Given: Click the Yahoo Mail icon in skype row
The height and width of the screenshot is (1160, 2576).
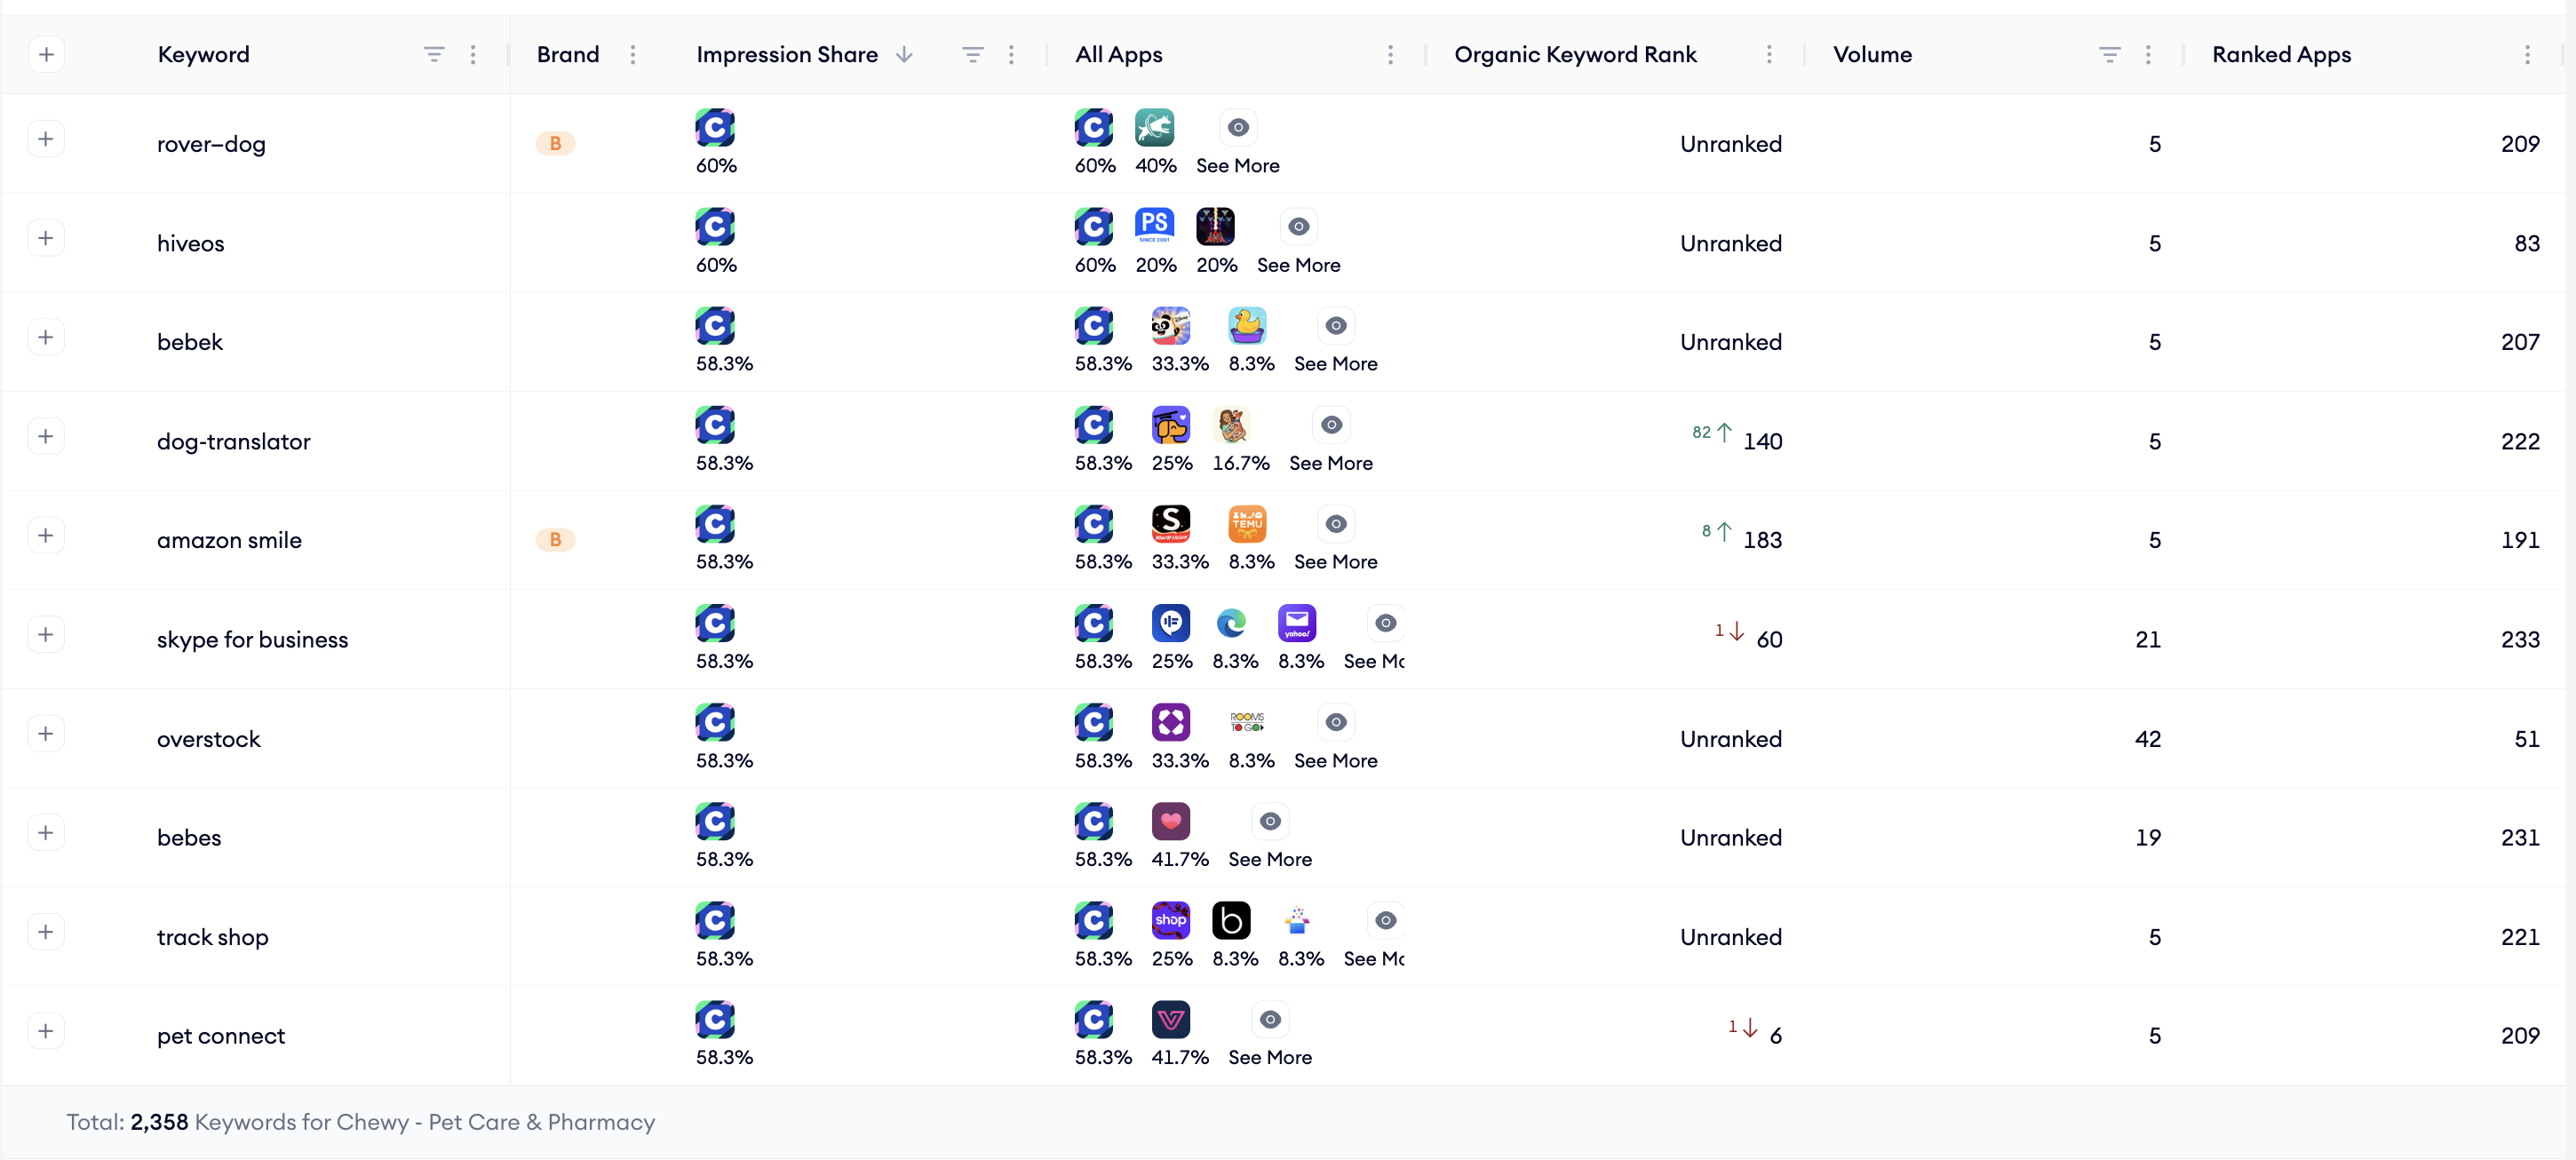Looking at the screenshot, I should [1297, 623].
